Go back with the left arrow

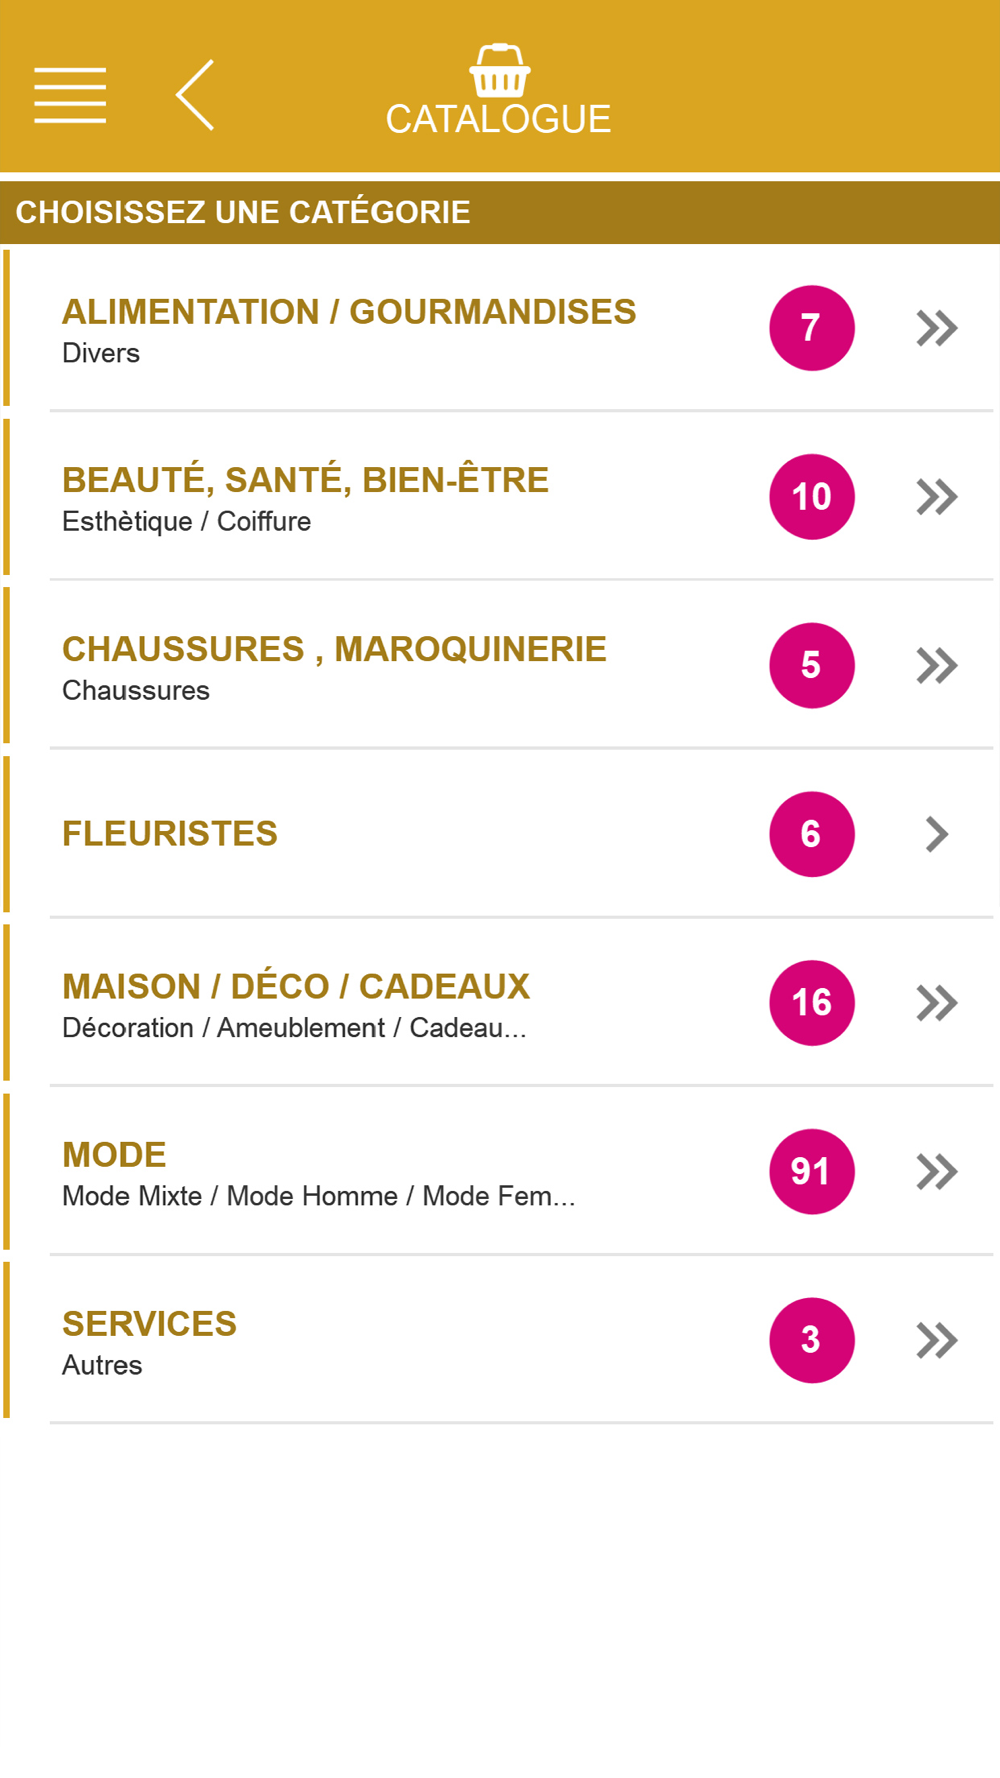[x=195, y=95]
